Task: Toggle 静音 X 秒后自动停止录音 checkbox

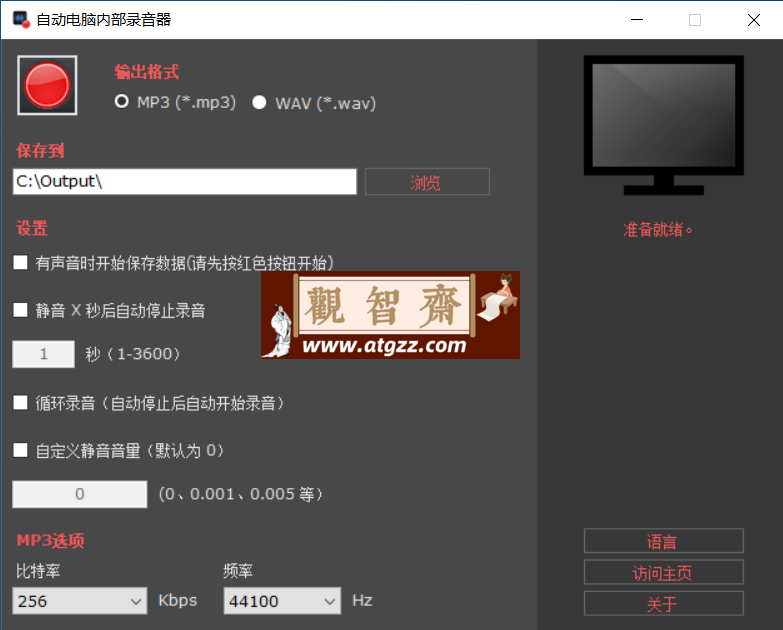Action: click(20, 310)
